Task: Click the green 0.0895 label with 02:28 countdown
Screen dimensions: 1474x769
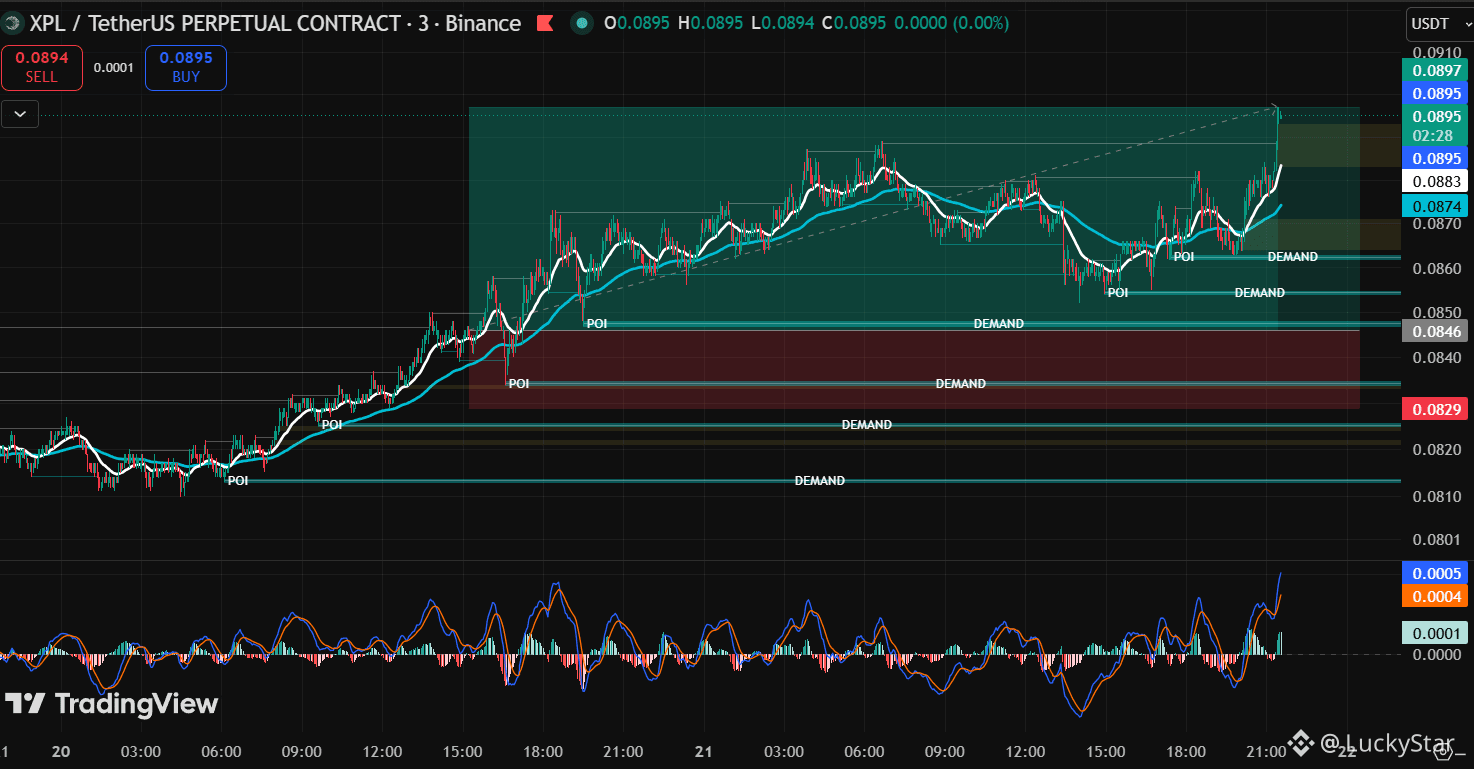Action: pos(1437,125)
